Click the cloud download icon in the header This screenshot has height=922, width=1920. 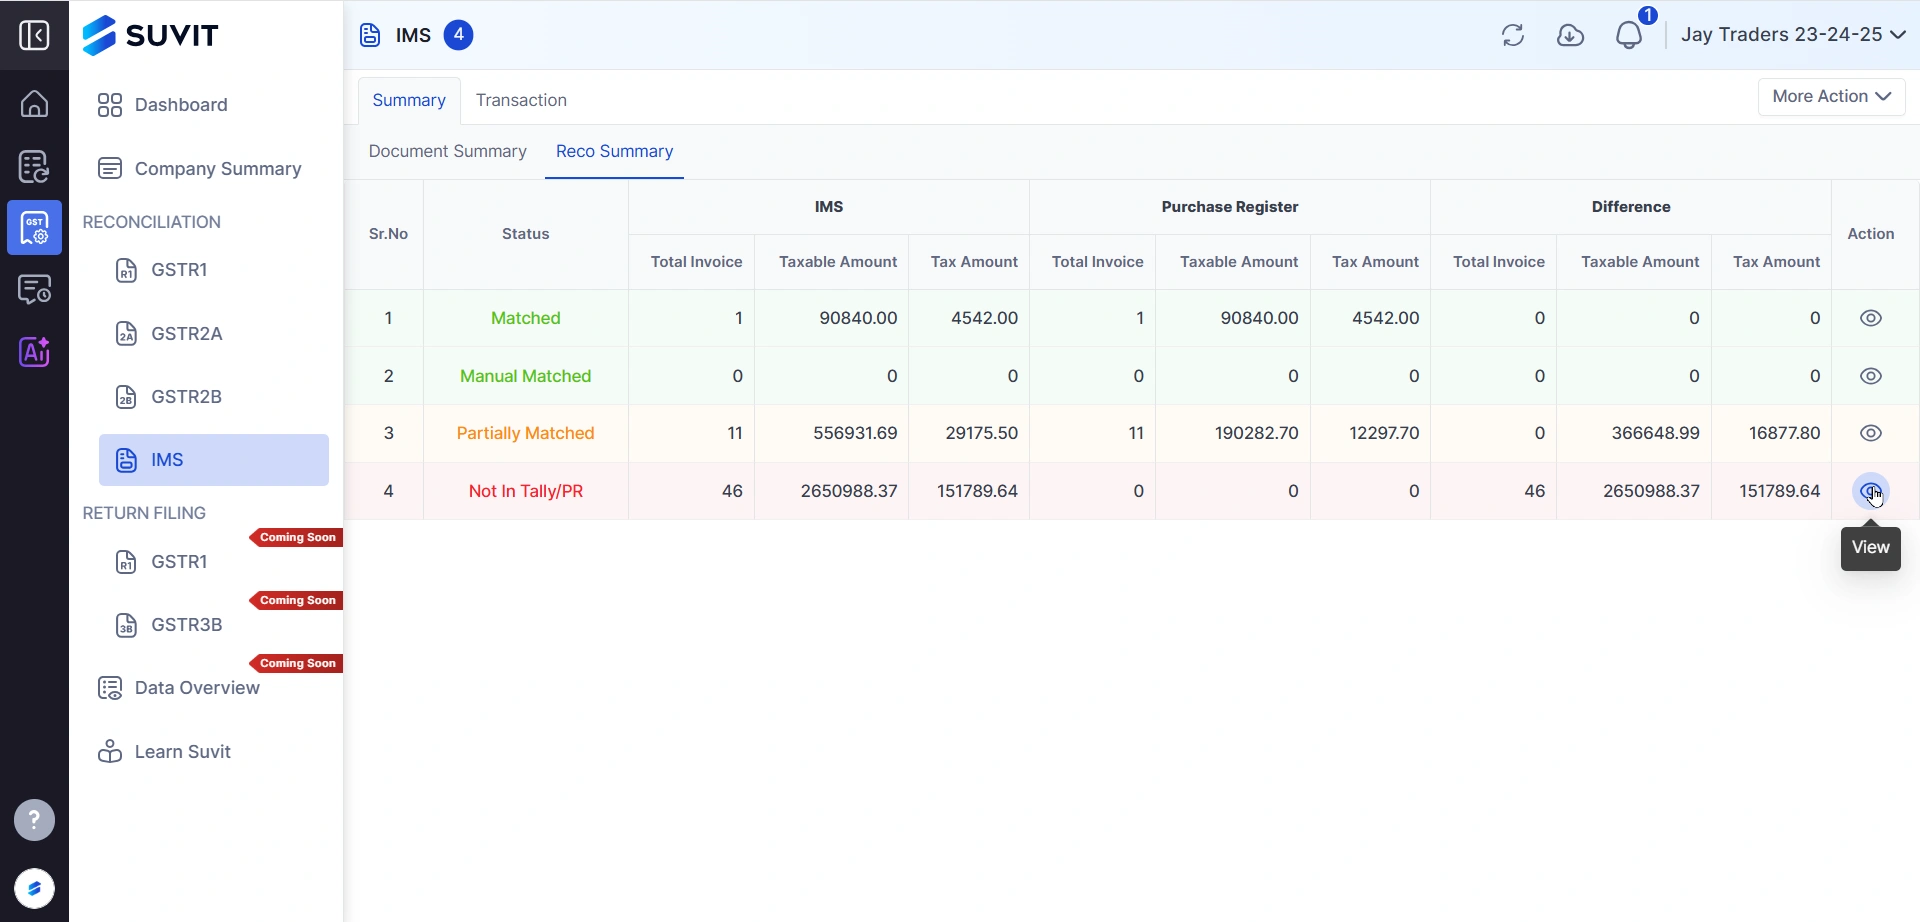tap(1570, 36)
